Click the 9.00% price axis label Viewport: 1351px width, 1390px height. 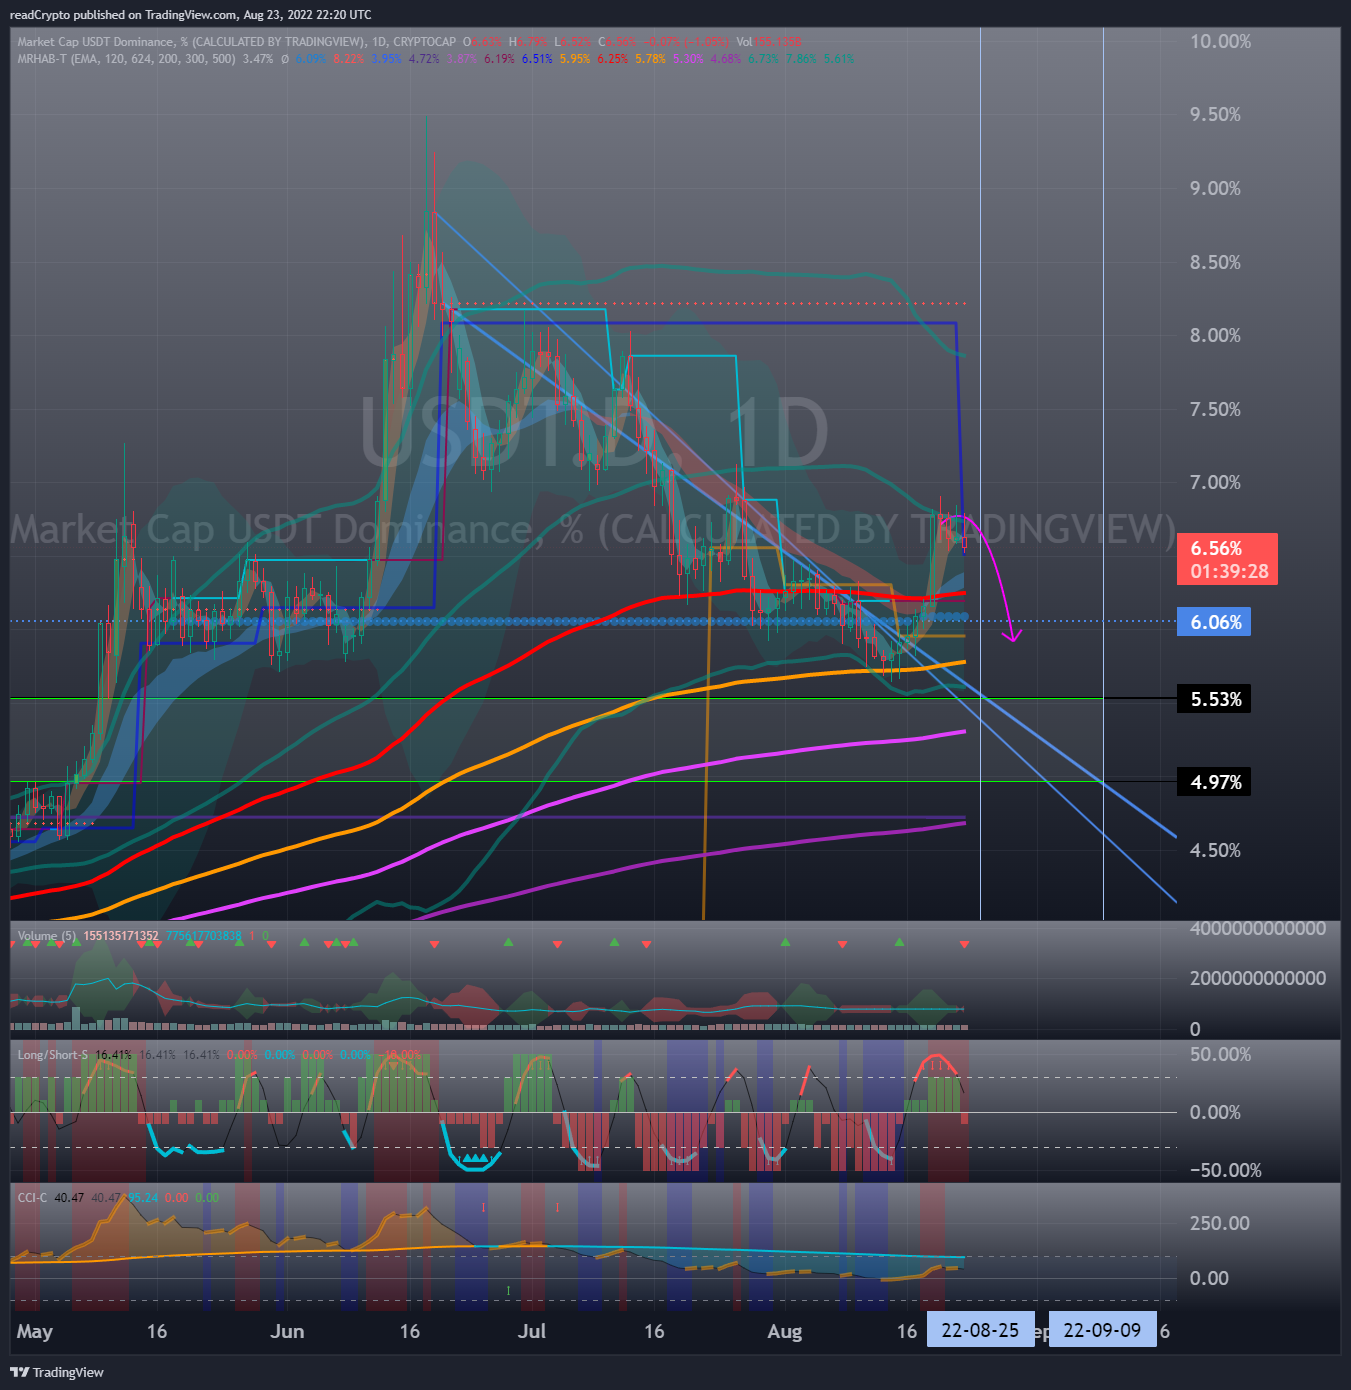[x=1215, y=188]
